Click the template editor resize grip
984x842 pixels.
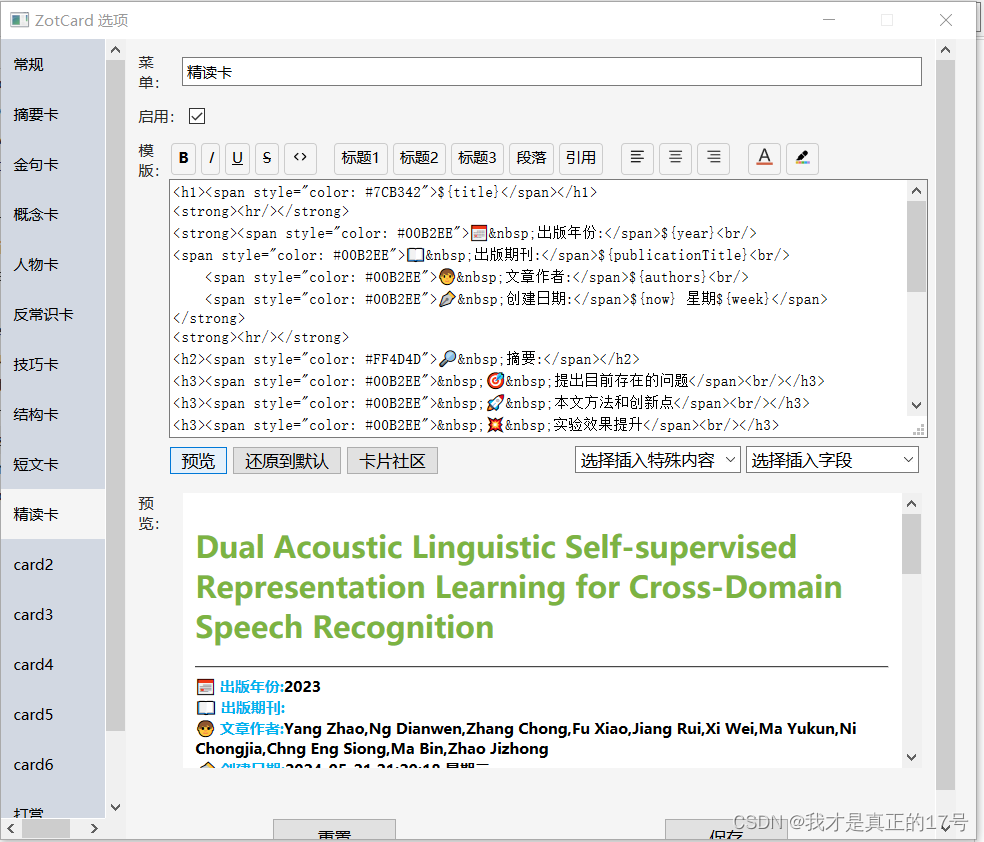(x=918, y=429)
